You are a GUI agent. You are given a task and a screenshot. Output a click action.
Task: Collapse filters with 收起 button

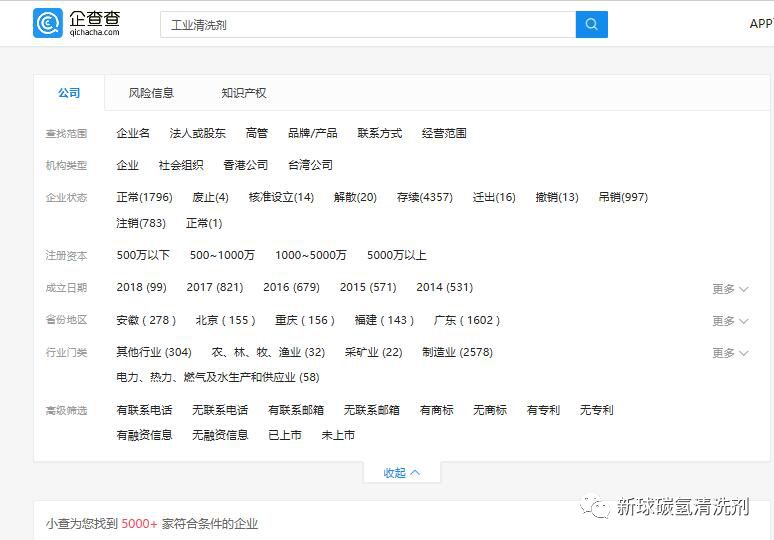point(401,473)
